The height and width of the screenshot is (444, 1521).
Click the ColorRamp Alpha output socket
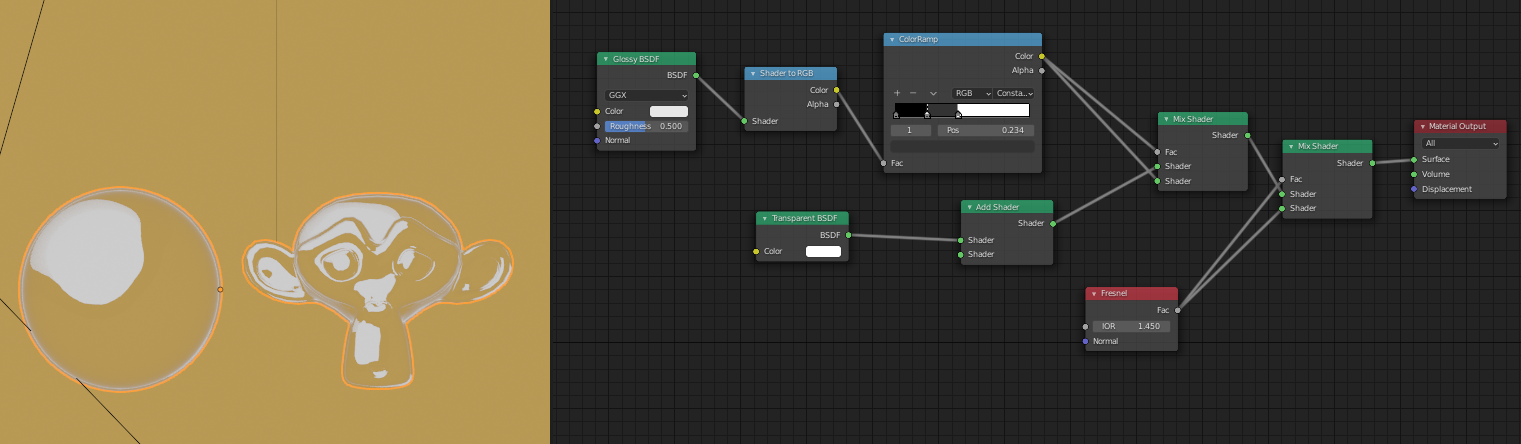tap(1042, 70)
